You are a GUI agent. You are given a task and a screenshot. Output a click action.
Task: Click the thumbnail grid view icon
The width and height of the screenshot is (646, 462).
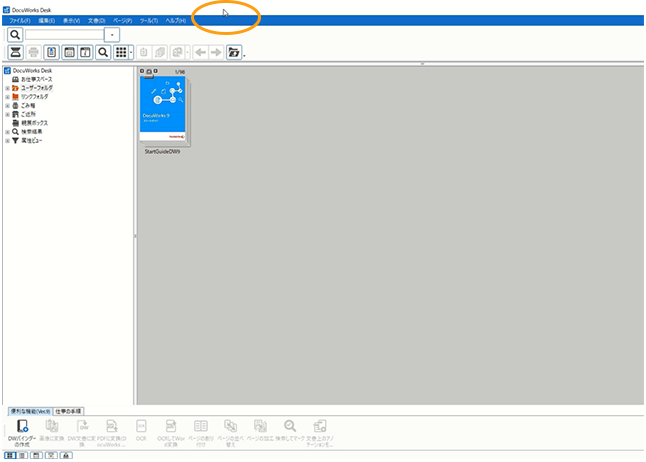coord(121,52)
